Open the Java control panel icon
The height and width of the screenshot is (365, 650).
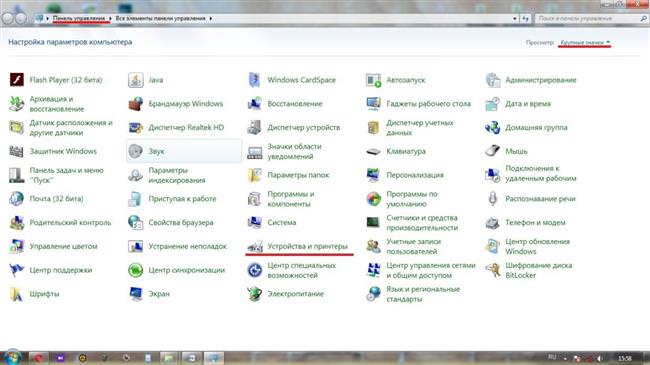click(136, 80)
